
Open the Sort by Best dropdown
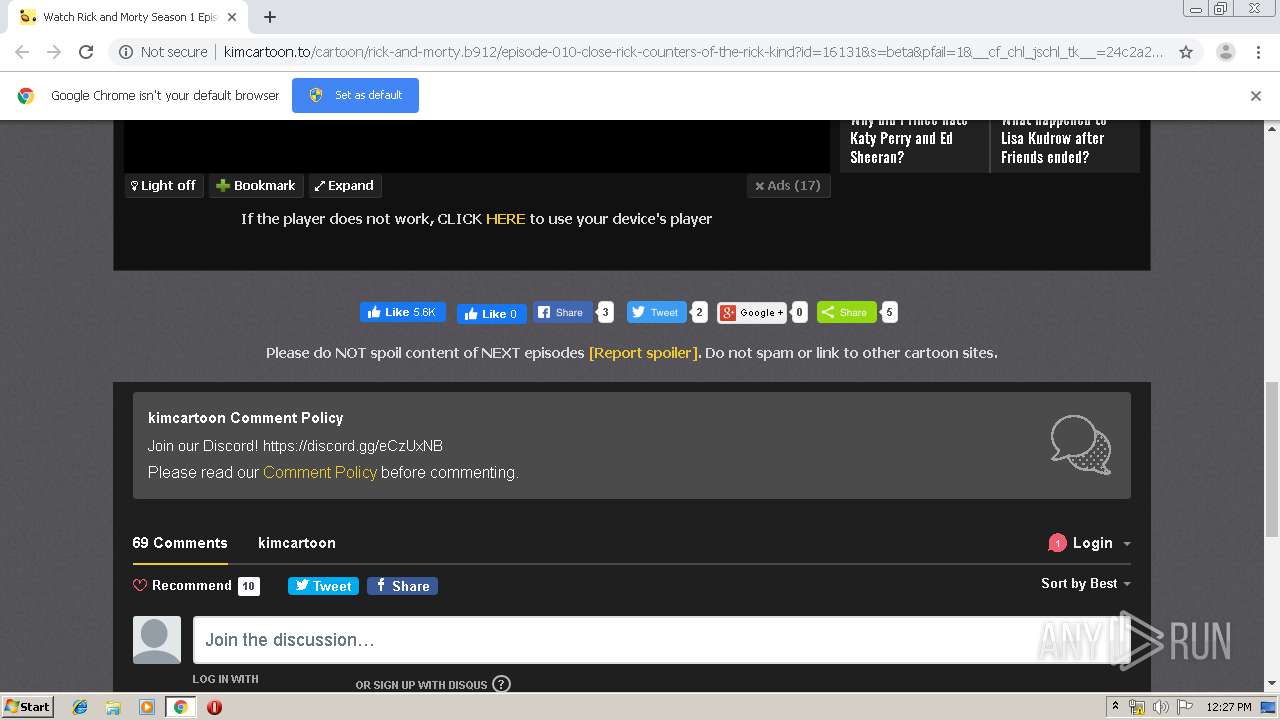1086,583
